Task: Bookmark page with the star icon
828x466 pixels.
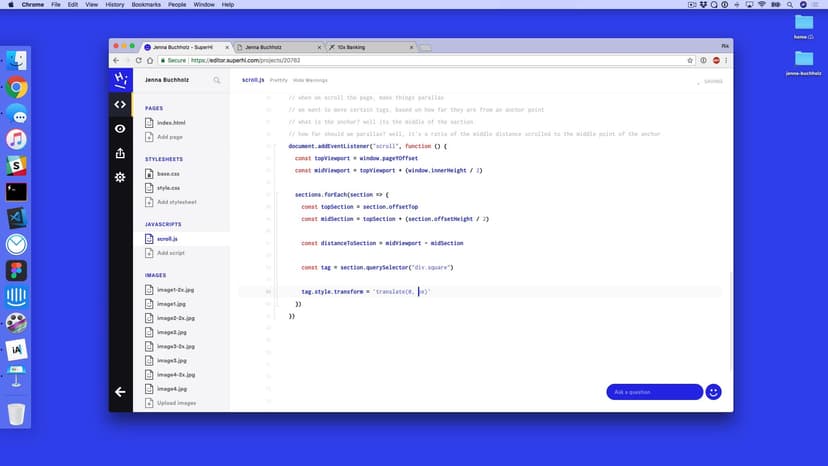Action: pos(690,60)
